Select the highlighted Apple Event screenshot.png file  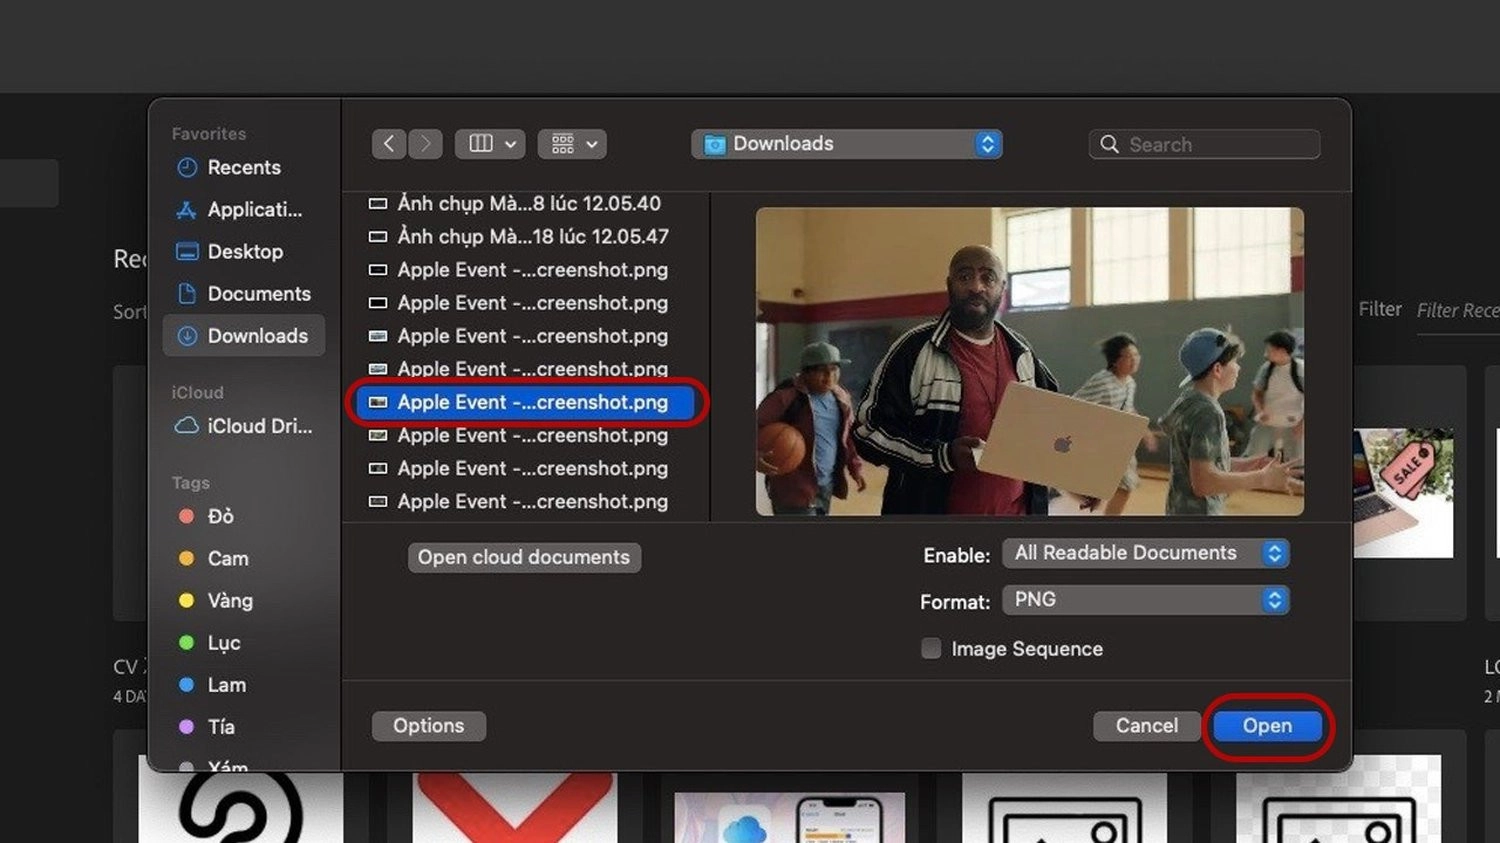526,402
